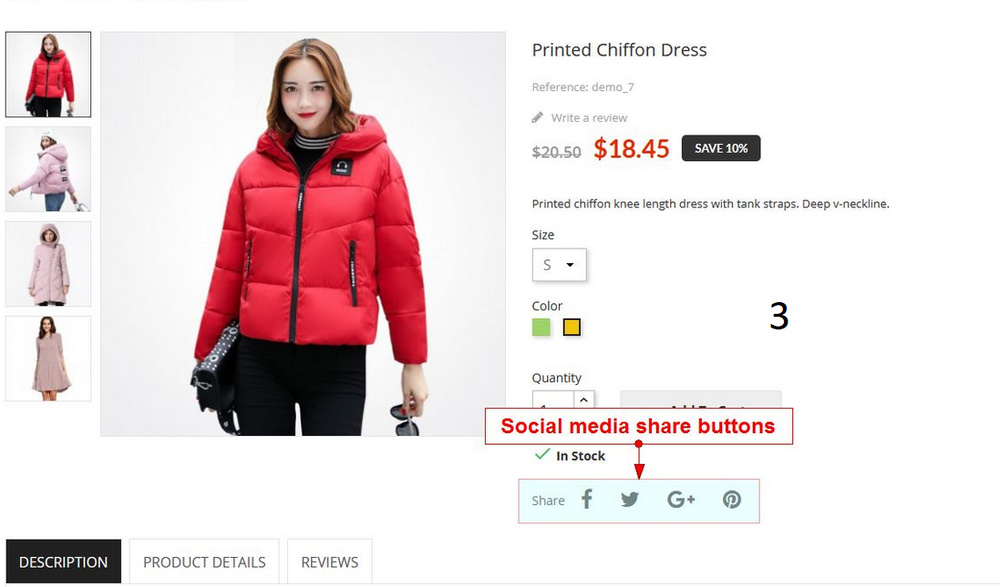Open the Write a review link
This screenshot has width=1000, height=587.
coord(589,117)
